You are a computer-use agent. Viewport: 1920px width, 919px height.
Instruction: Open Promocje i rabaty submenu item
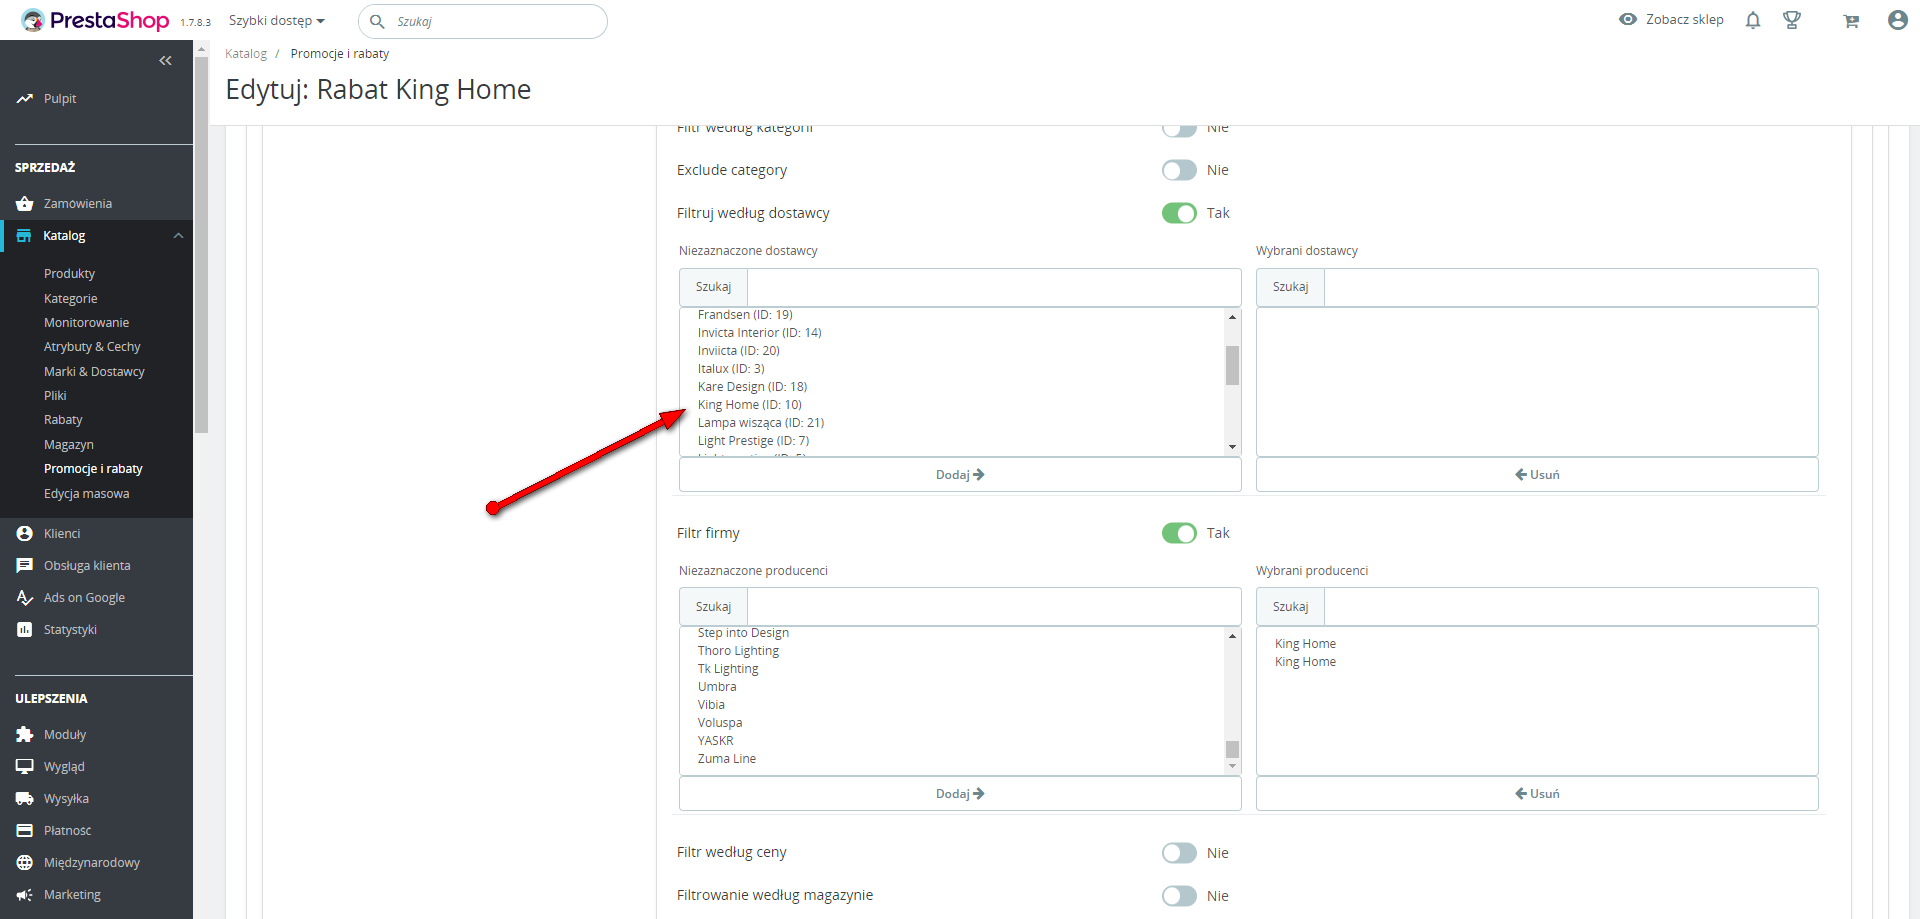93,469
